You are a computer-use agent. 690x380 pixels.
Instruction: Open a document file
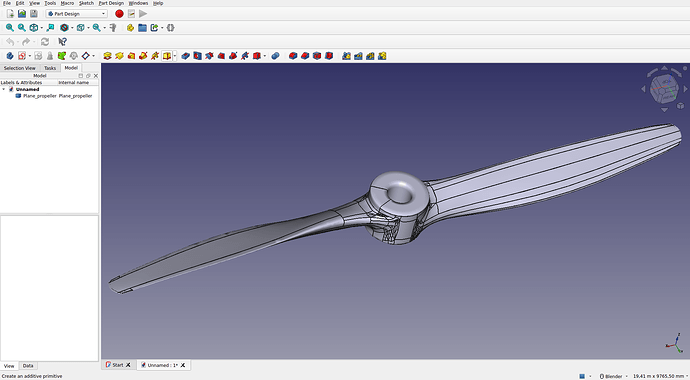(22, 14)
